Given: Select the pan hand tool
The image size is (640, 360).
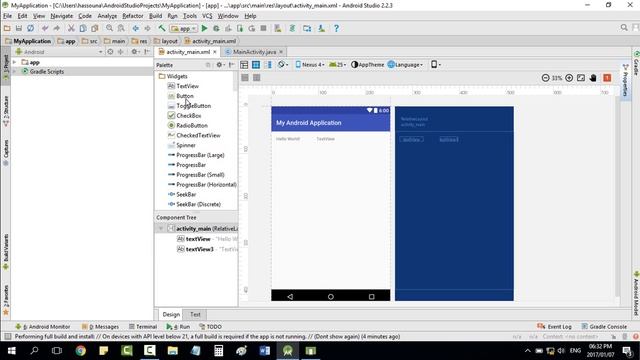Looking at the screenshot, I should (x=593, y=78).
